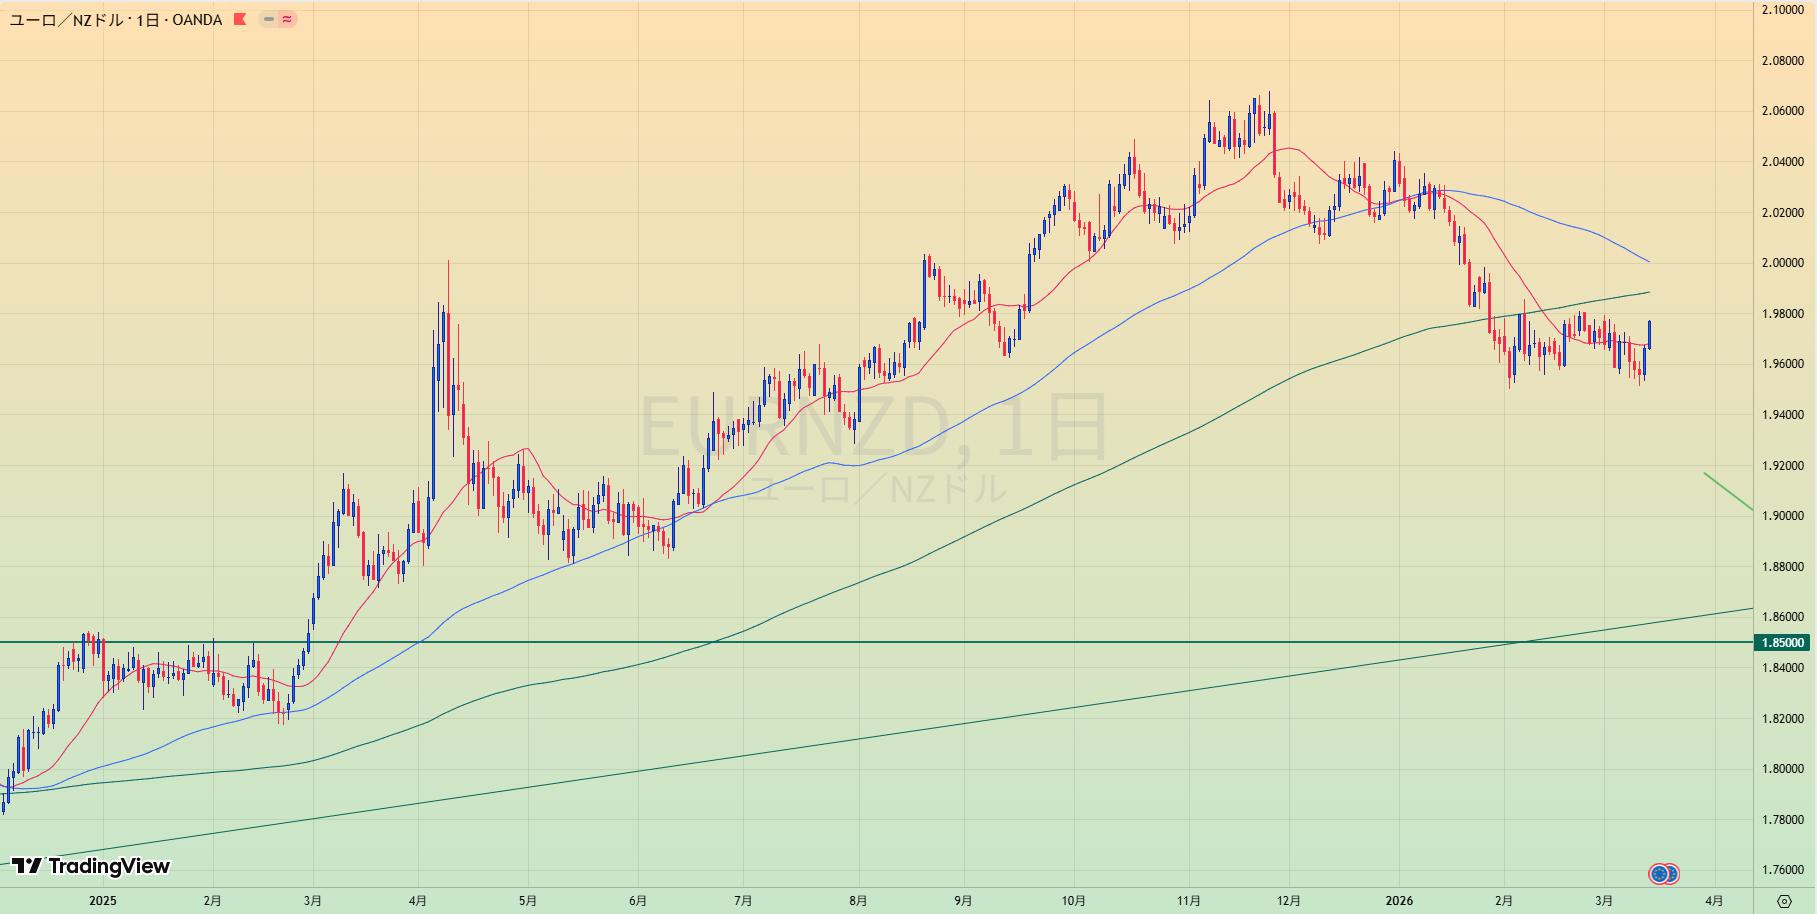Screen dimensions: 1817x914
Task: Click the TradingView logo
Action: (91, 866)
